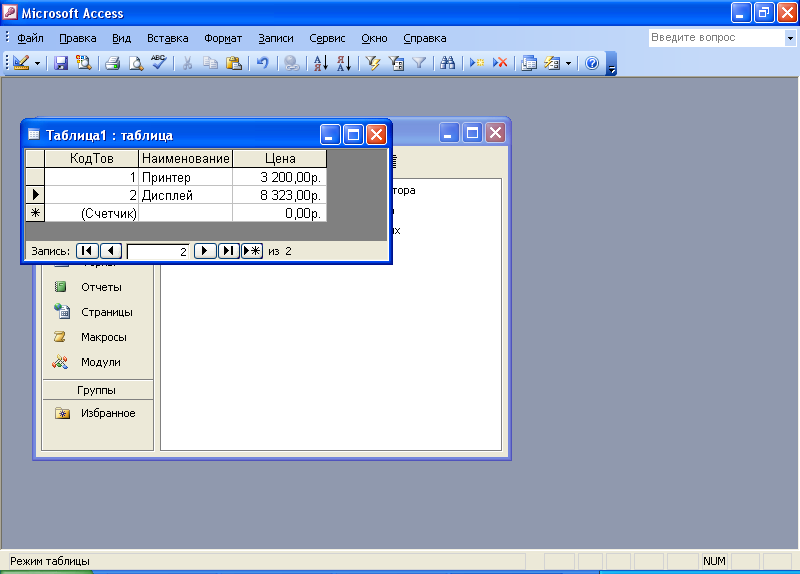This screenshot has width=800, height=574.
Task: Click the Copy icon
Action: [210, 63]
